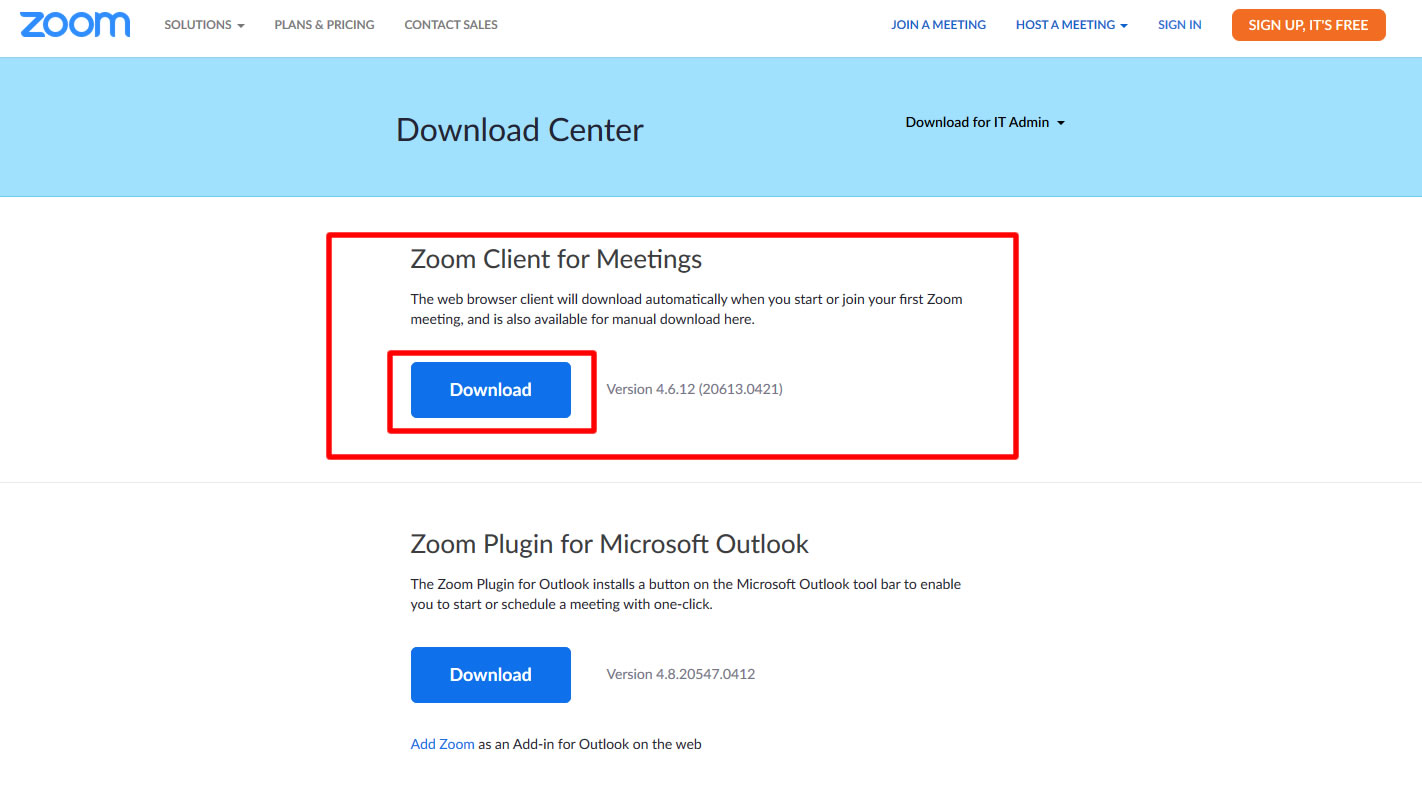Click the Zoom logo in header

click(x=75, y=25)
